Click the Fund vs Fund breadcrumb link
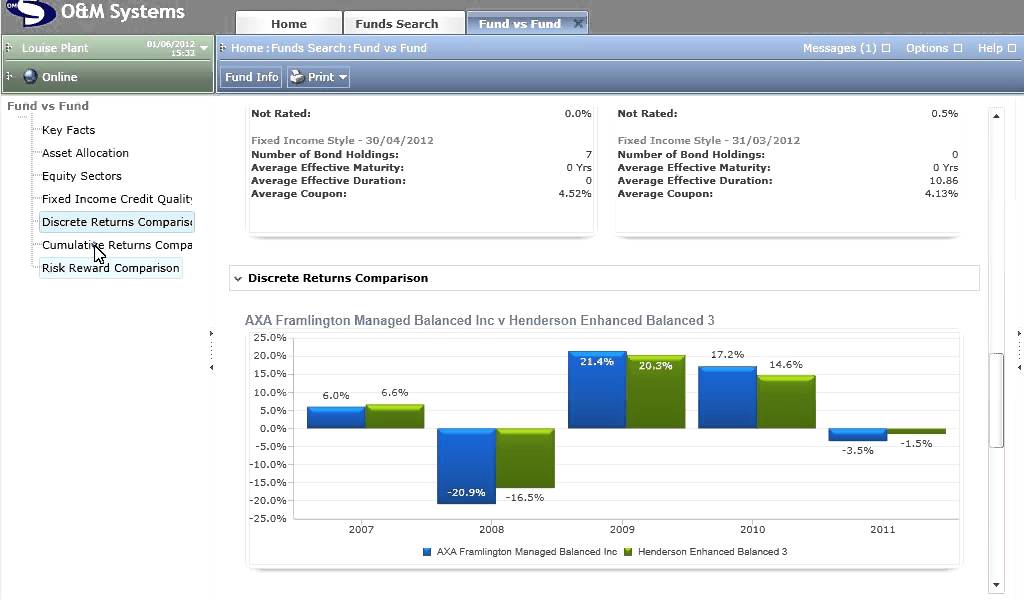The width and height of the screenshot is (1024, 600). point(390,48)
